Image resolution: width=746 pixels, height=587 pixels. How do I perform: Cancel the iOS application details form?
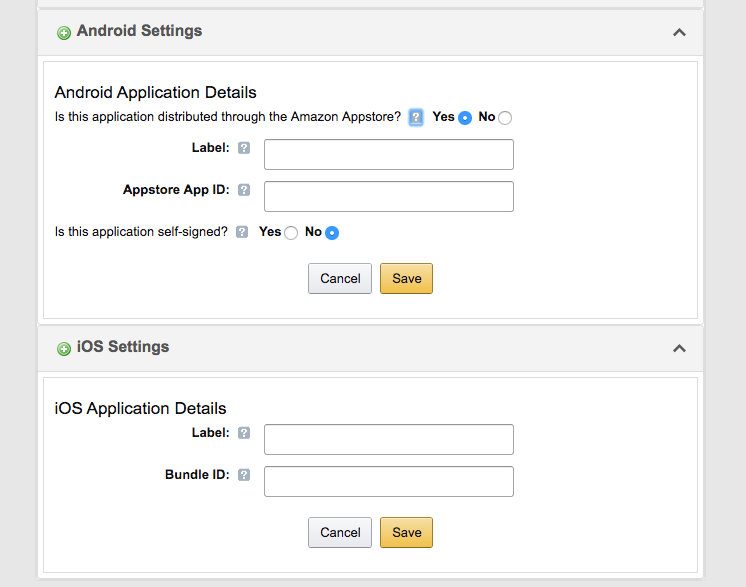click(340, 532)
